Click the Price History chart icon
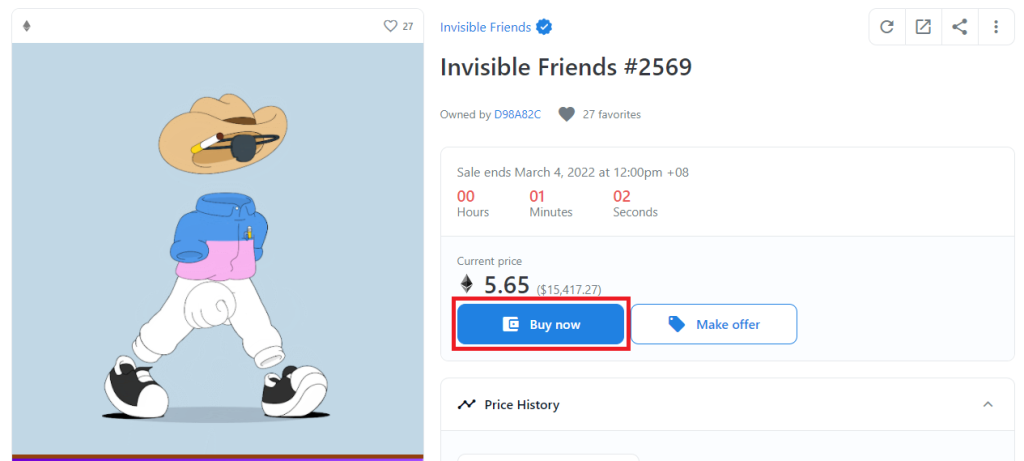This screenshot has height=461, width=1024. pyautogui.click(x=466, y=404)
